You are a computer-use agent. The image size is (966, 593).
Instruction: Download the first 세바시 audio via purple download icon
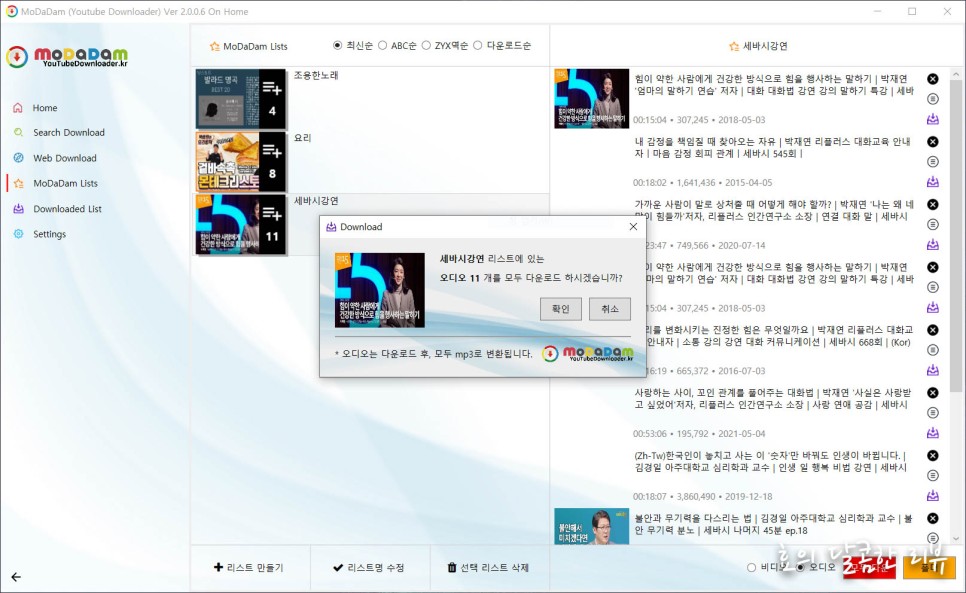(933, 120)
